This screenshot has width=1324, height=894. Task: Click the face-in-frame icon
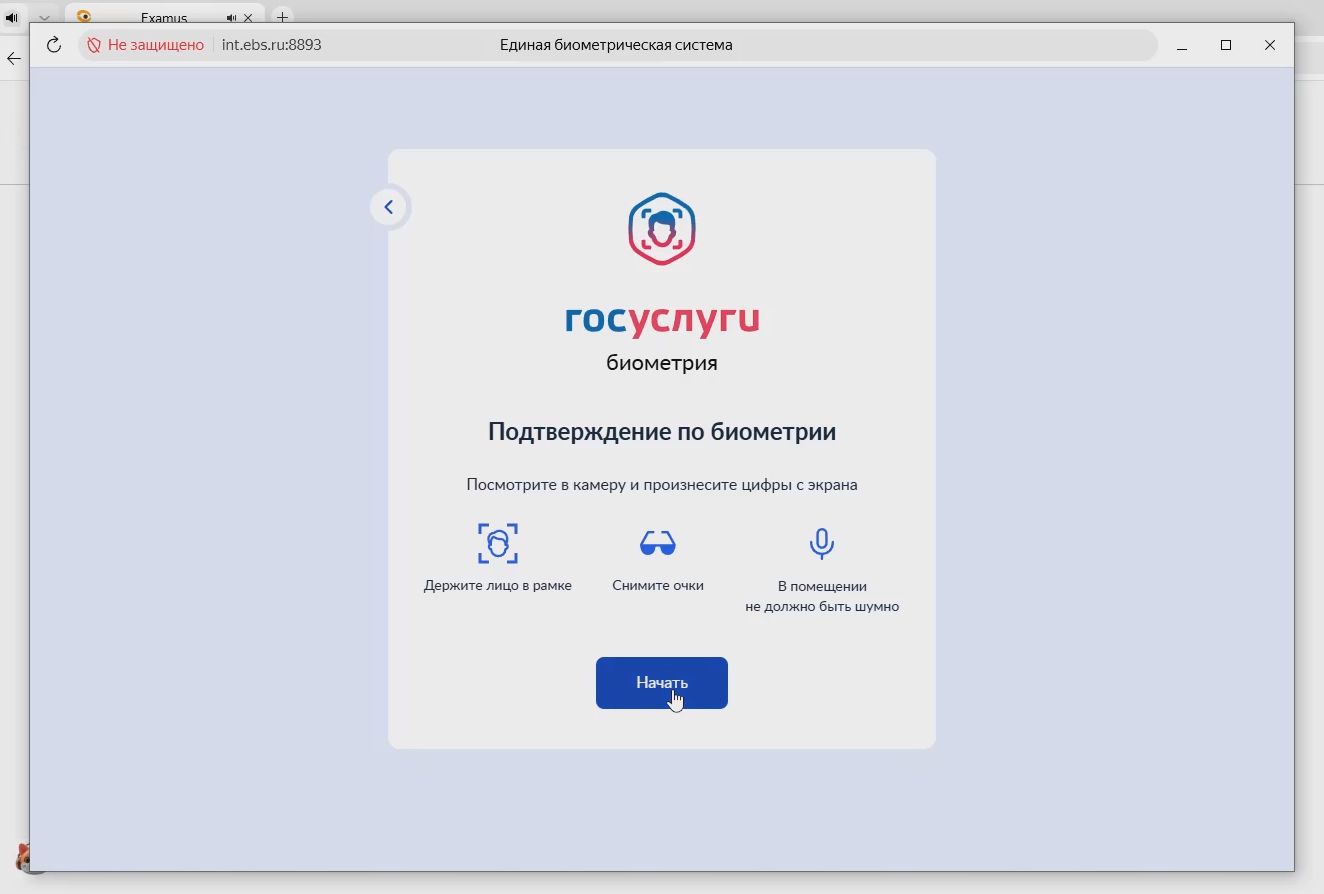point(497,544)
